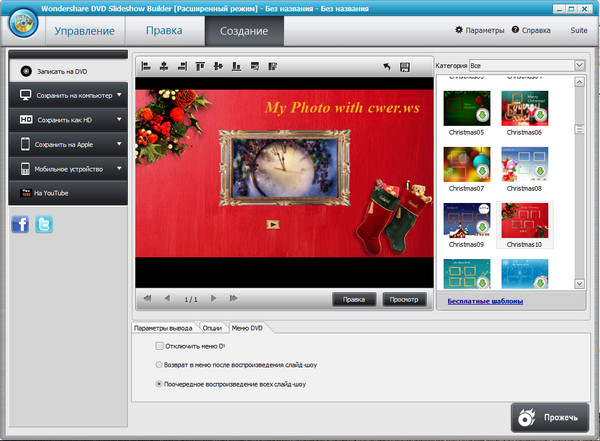
Task: Expand Сохранить как HD dropdown arrow
Action: click(x=119, y=119)
